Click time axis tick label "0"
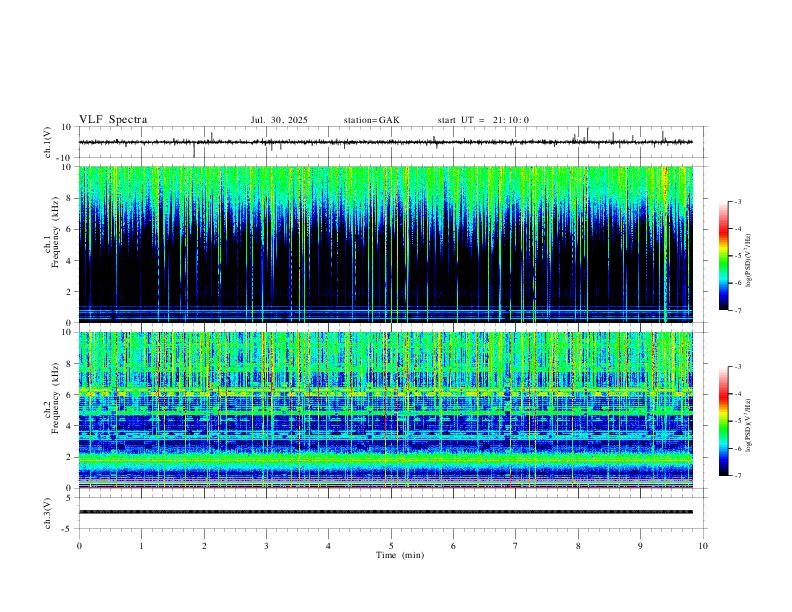Image resolution: width=792 pixels, height=612 pixels. [79, 546]
